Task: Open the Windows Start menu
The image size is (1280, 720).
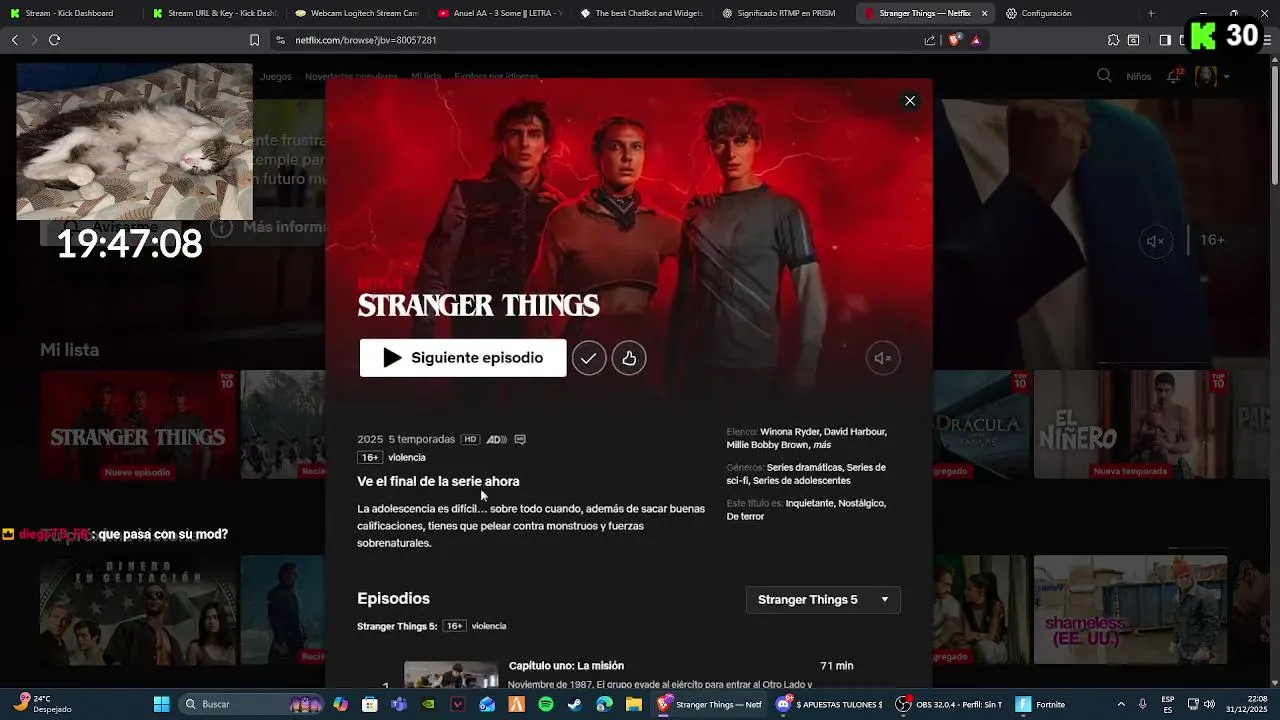Action: tap(161, 704)
